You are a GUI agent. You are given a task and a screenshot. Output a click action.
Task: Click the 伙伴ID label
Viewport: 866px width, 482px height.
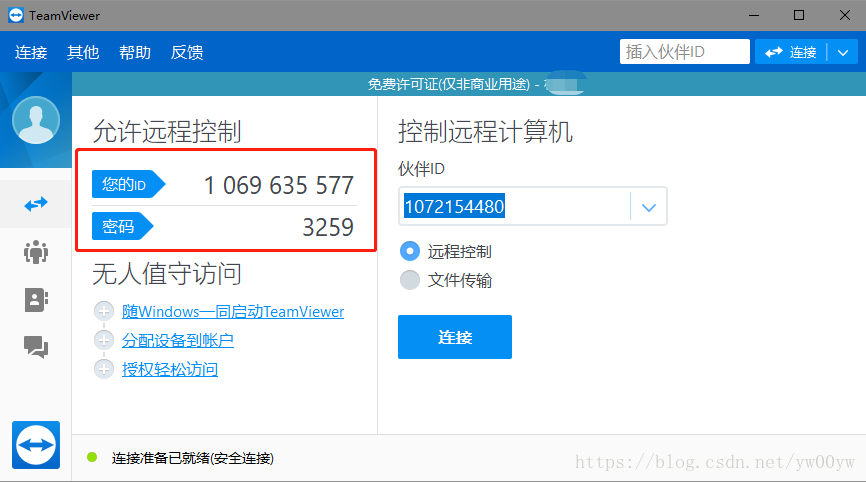[421, 169]
